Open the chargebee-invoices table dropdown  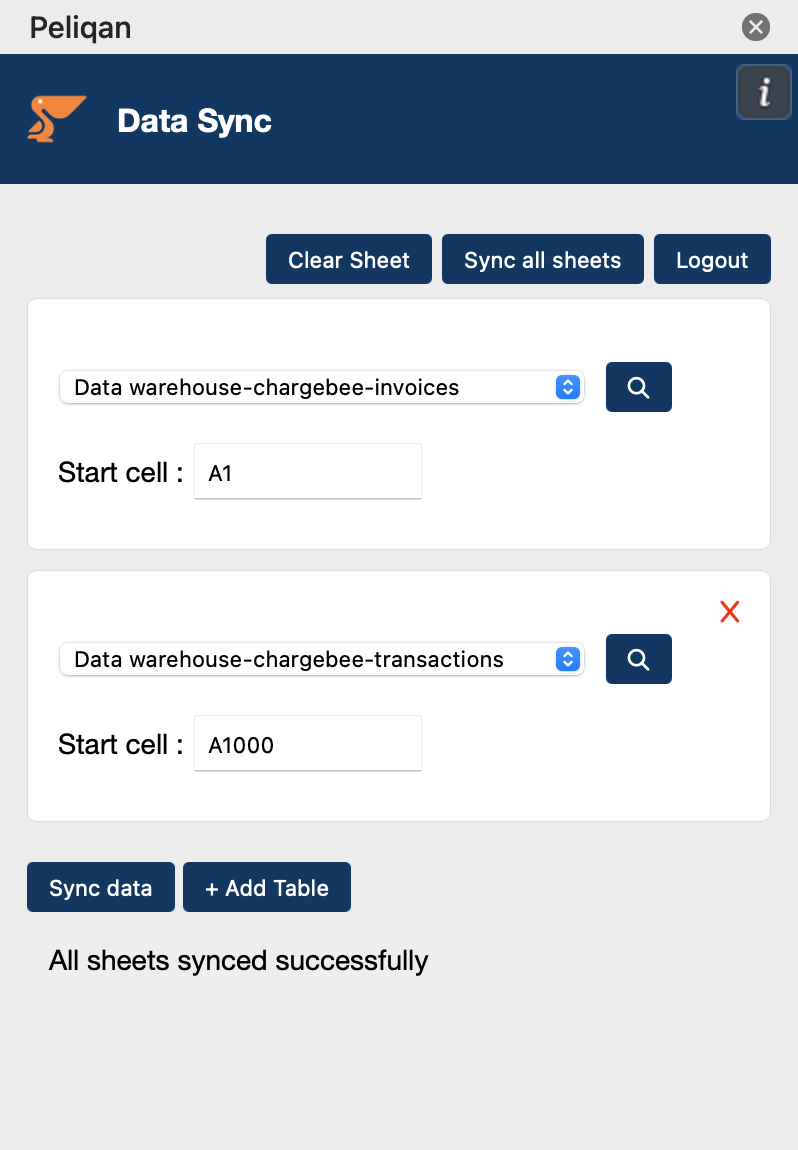[322, 387]
